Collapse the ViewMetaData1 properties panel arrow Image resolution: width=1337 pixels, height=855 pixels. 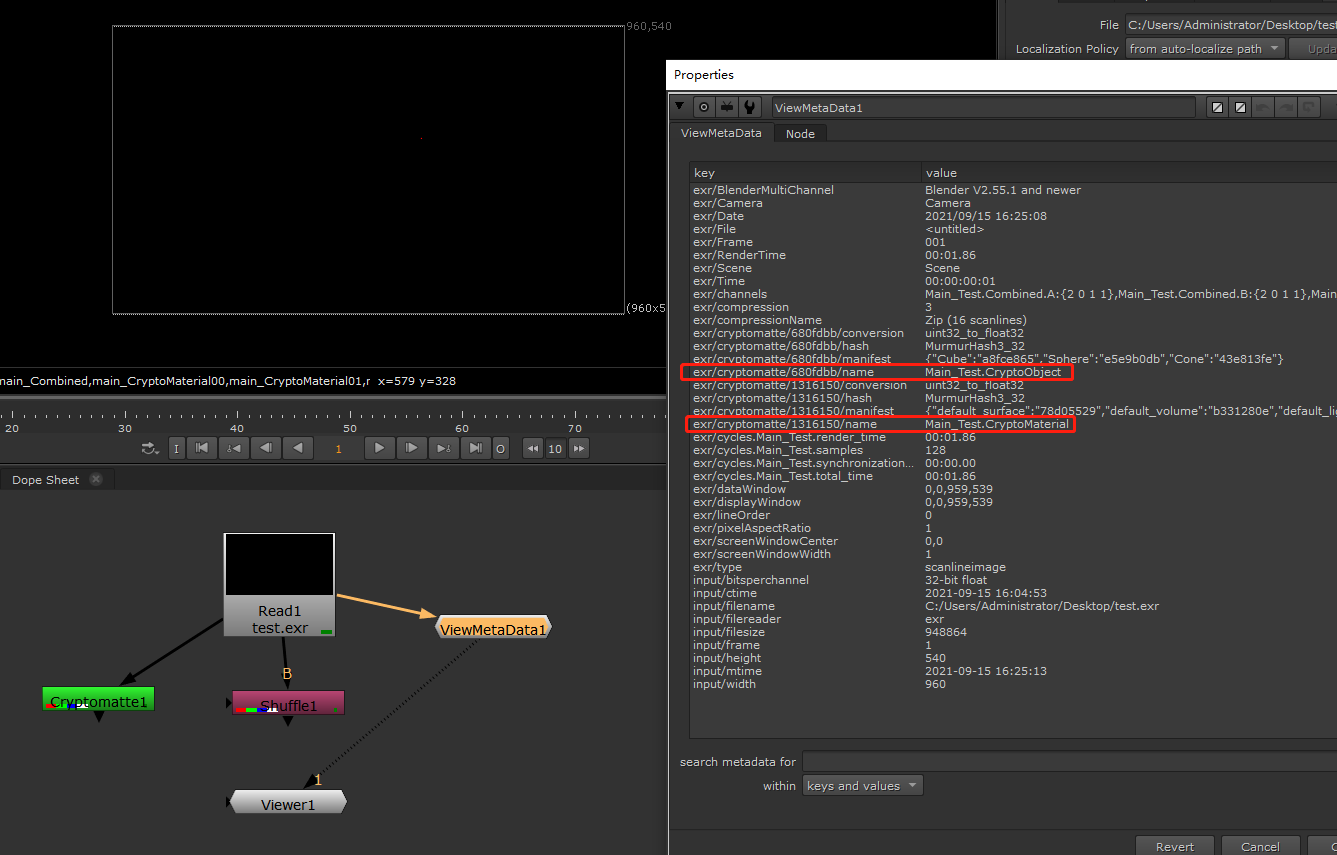(x=680, y=107)
